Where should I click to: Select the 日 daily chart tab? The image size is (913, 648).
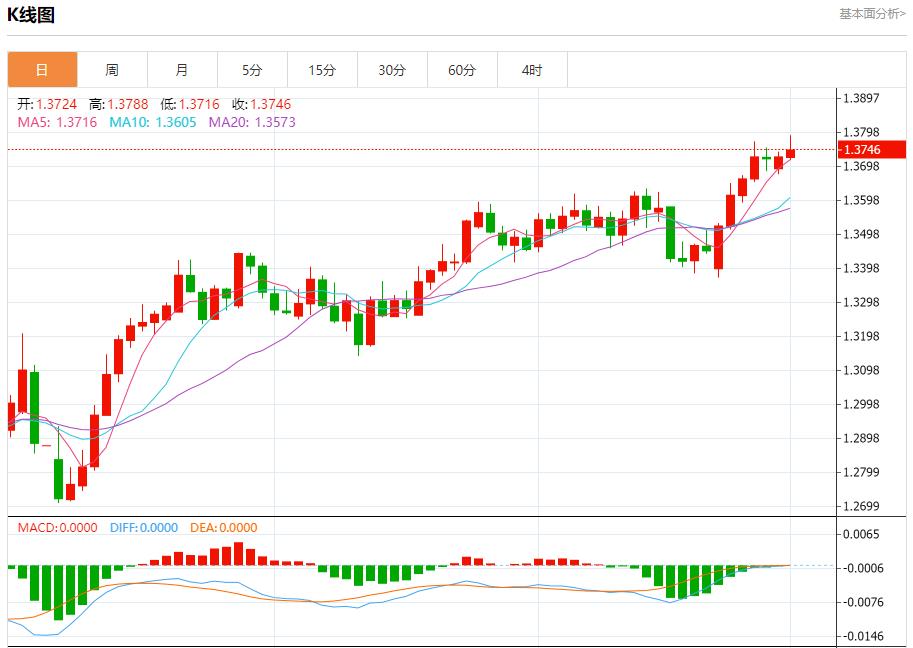point(42,70)
